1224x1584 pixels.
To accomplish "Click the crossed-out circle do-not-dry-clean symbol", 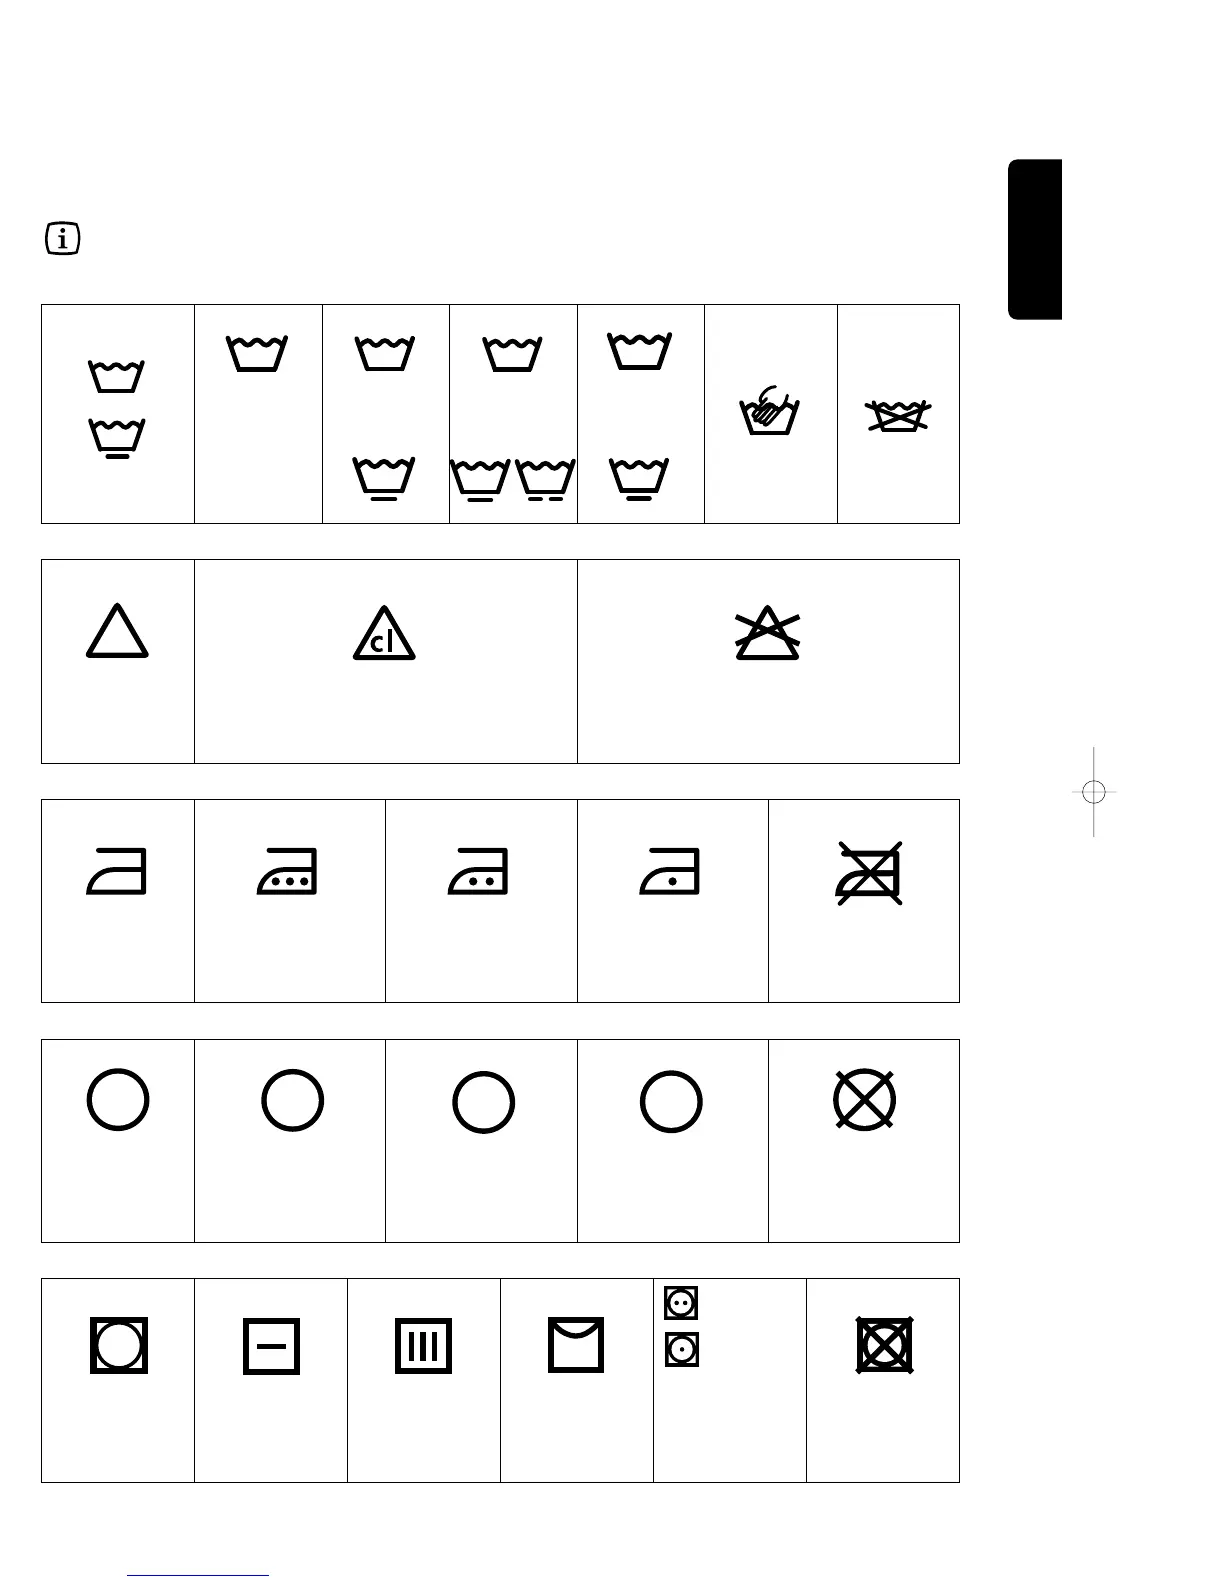I will click(x=864, y=1100).
